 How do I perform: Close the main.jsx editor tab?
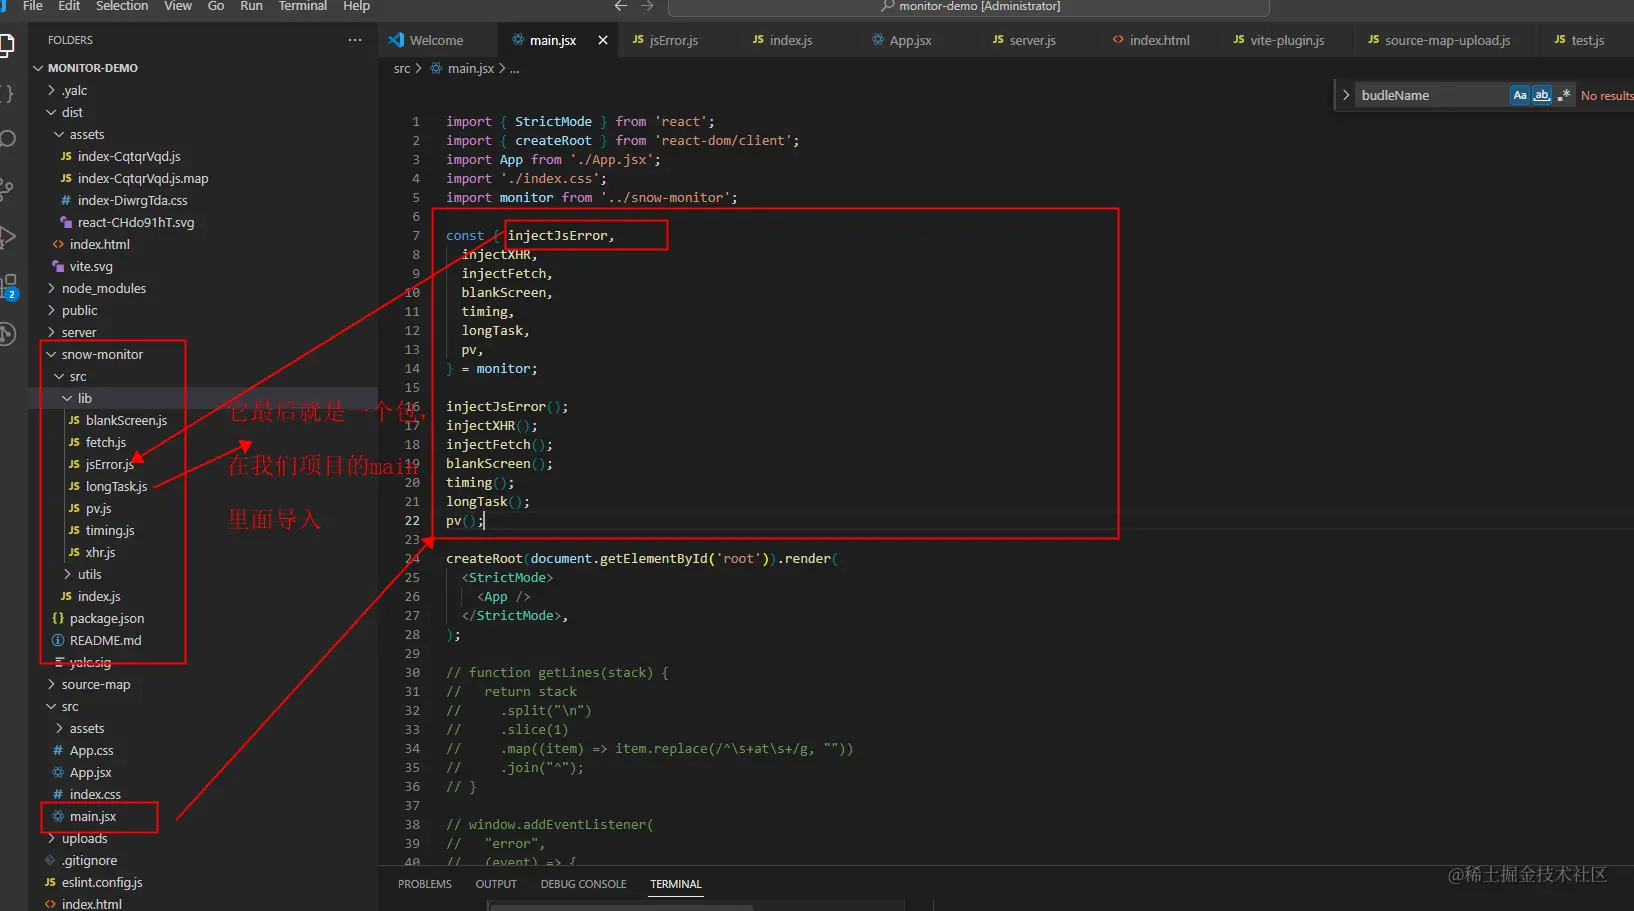(603, 40)
